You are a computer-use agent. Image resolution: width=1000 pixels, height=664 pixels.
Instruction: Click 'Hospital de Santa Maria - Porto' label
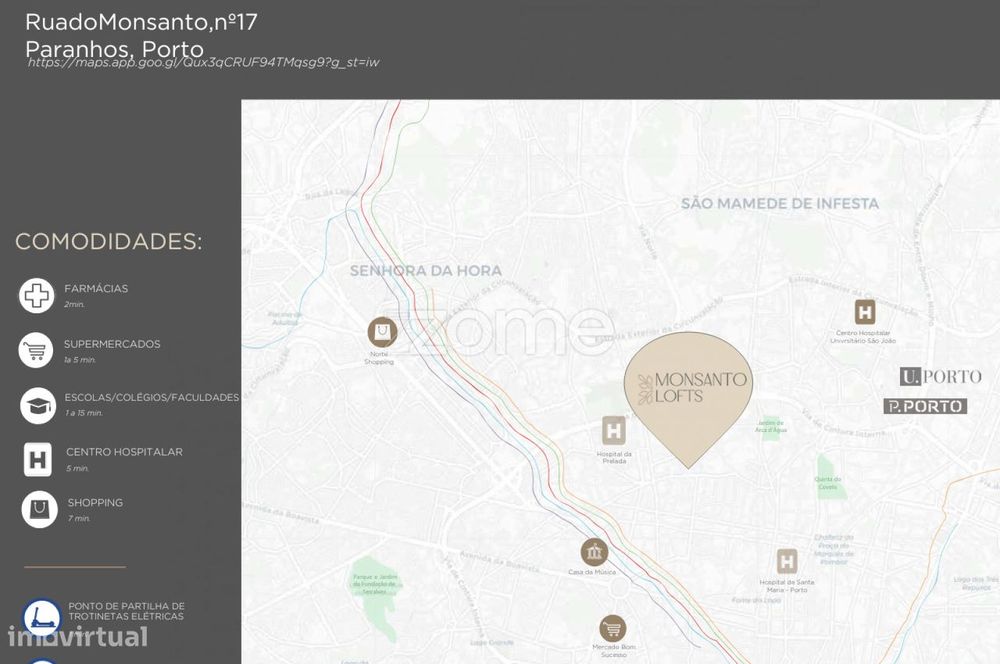(786, 586)
